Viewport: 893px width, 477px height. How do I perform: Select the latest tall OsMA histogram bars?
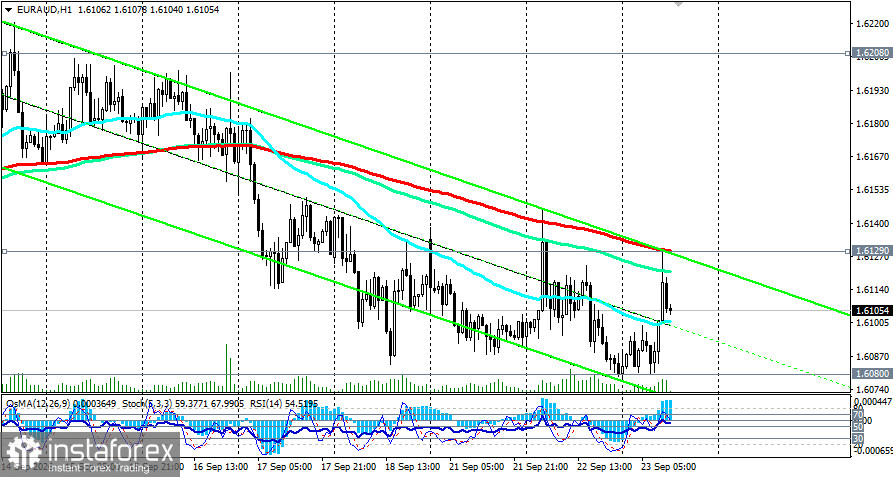[666, 410]
